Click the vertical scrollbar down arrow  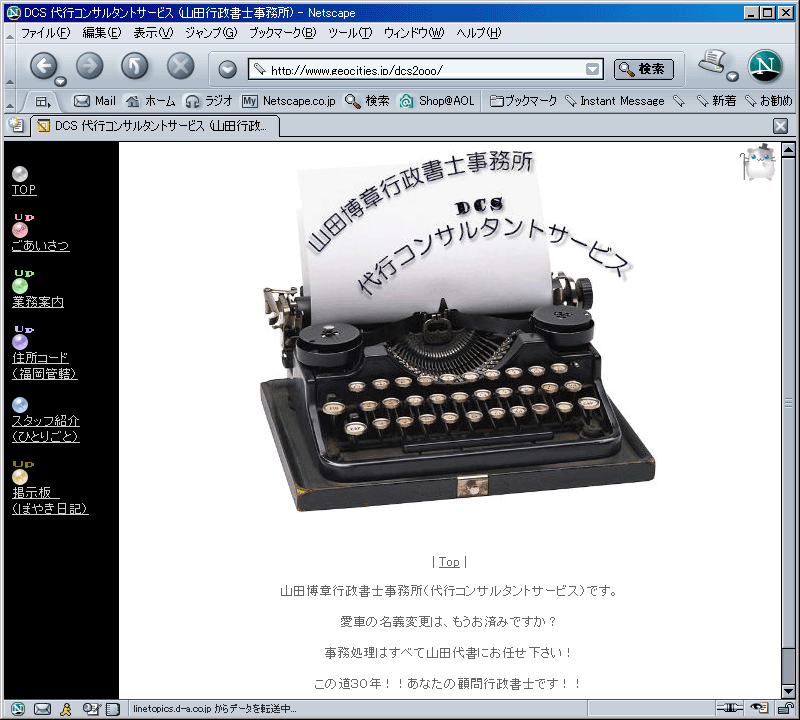coord(788,691)
